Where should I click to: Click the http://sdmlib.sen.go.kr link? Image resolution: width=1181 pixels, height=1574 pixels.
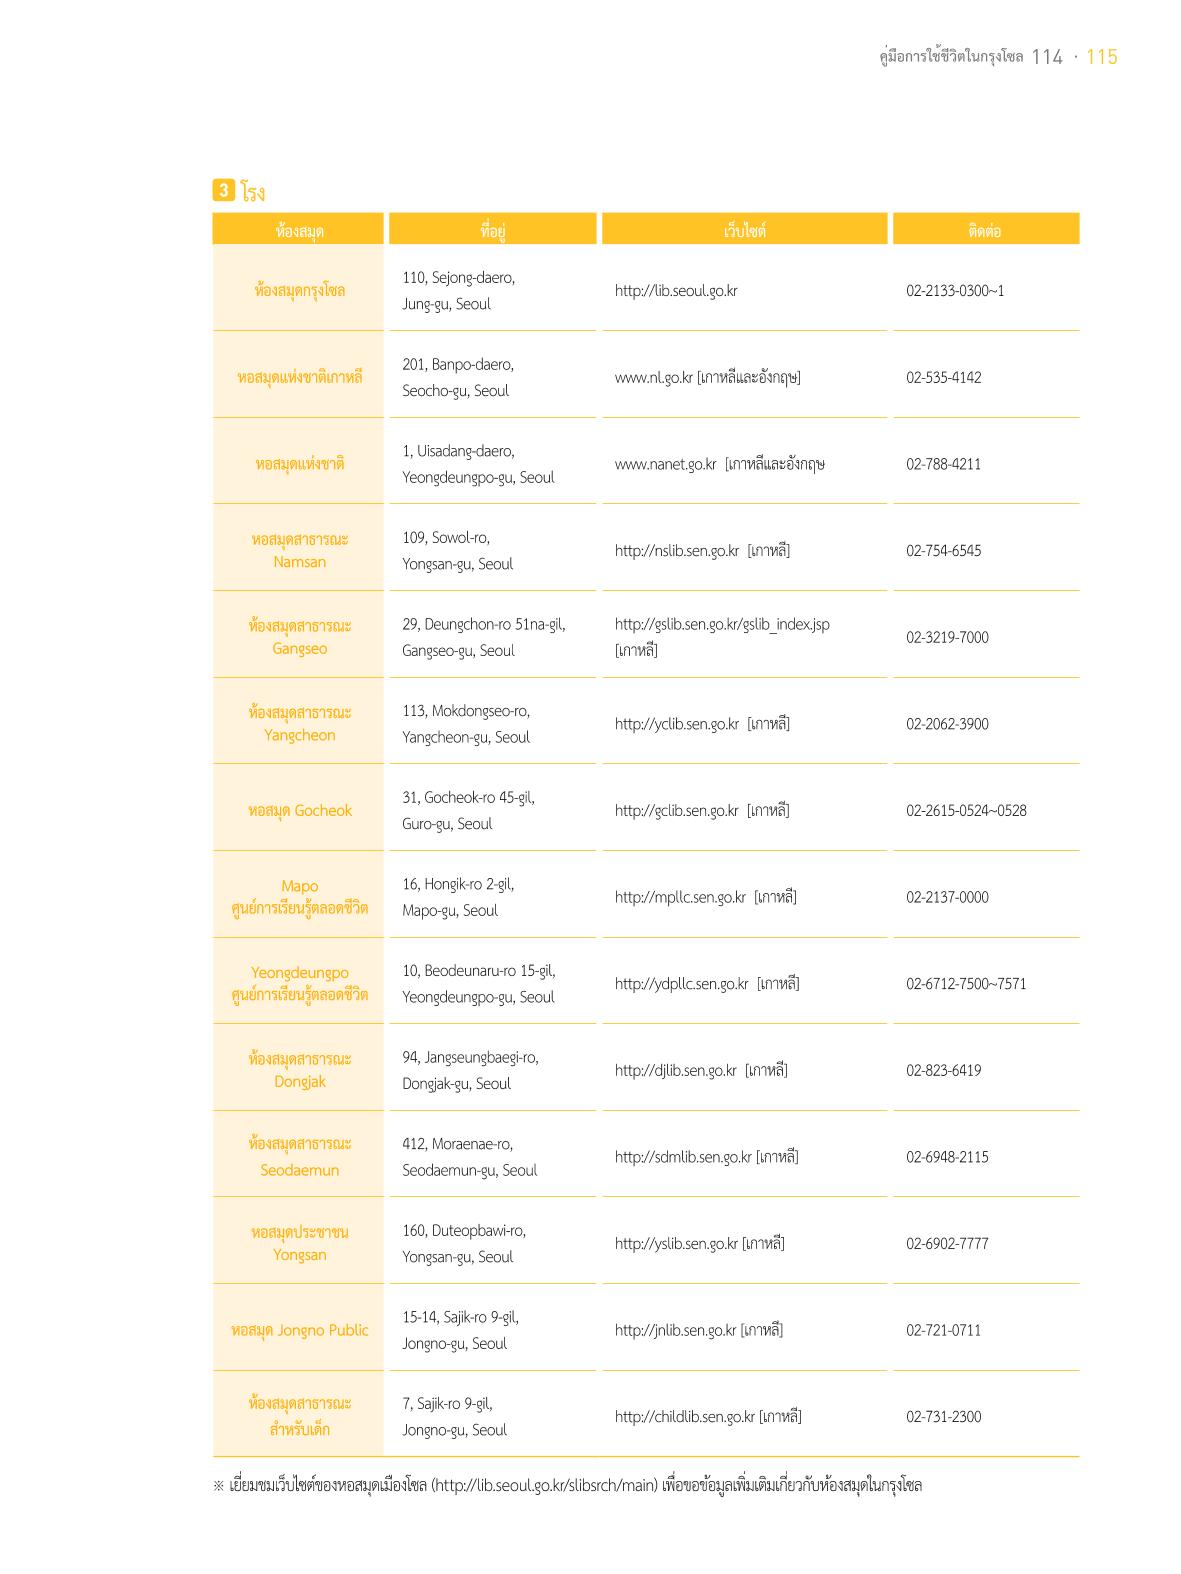click(x=683, y=1157)
